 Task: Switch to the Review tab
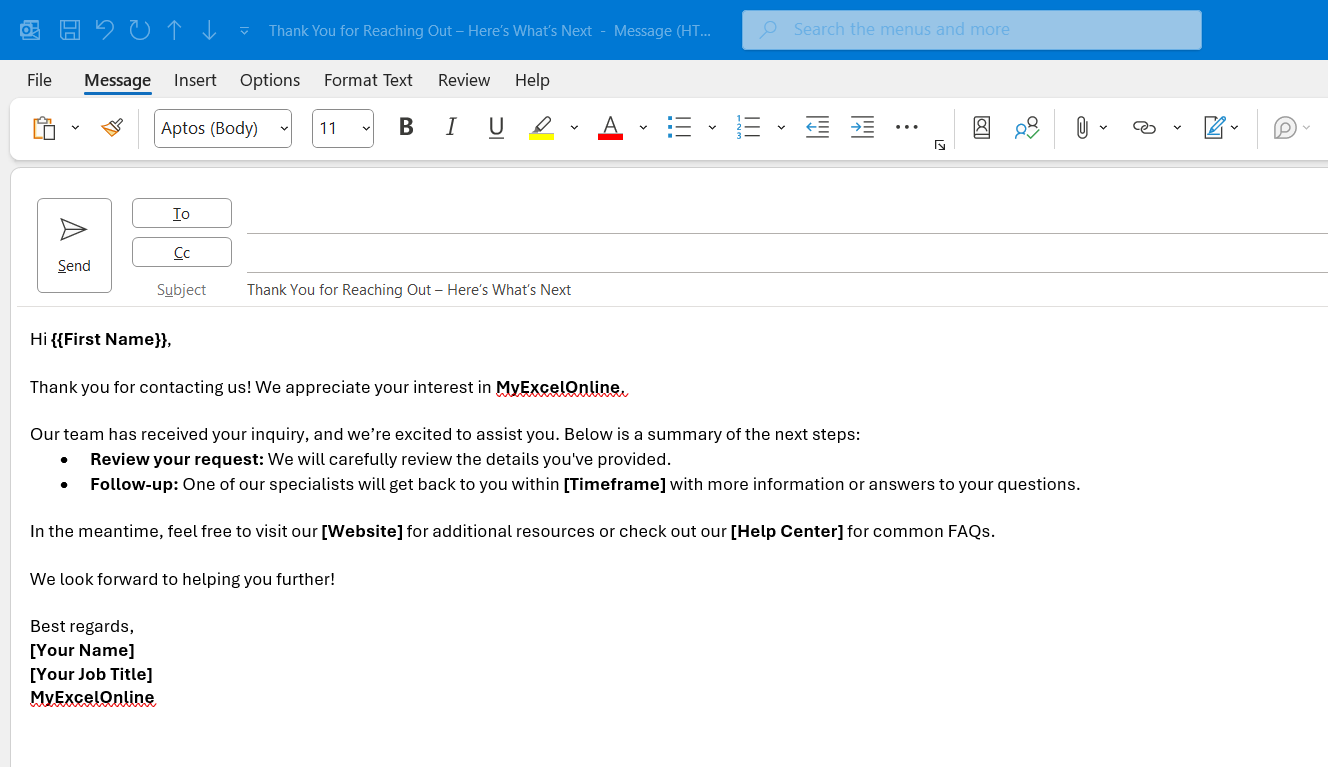point(464,80)
